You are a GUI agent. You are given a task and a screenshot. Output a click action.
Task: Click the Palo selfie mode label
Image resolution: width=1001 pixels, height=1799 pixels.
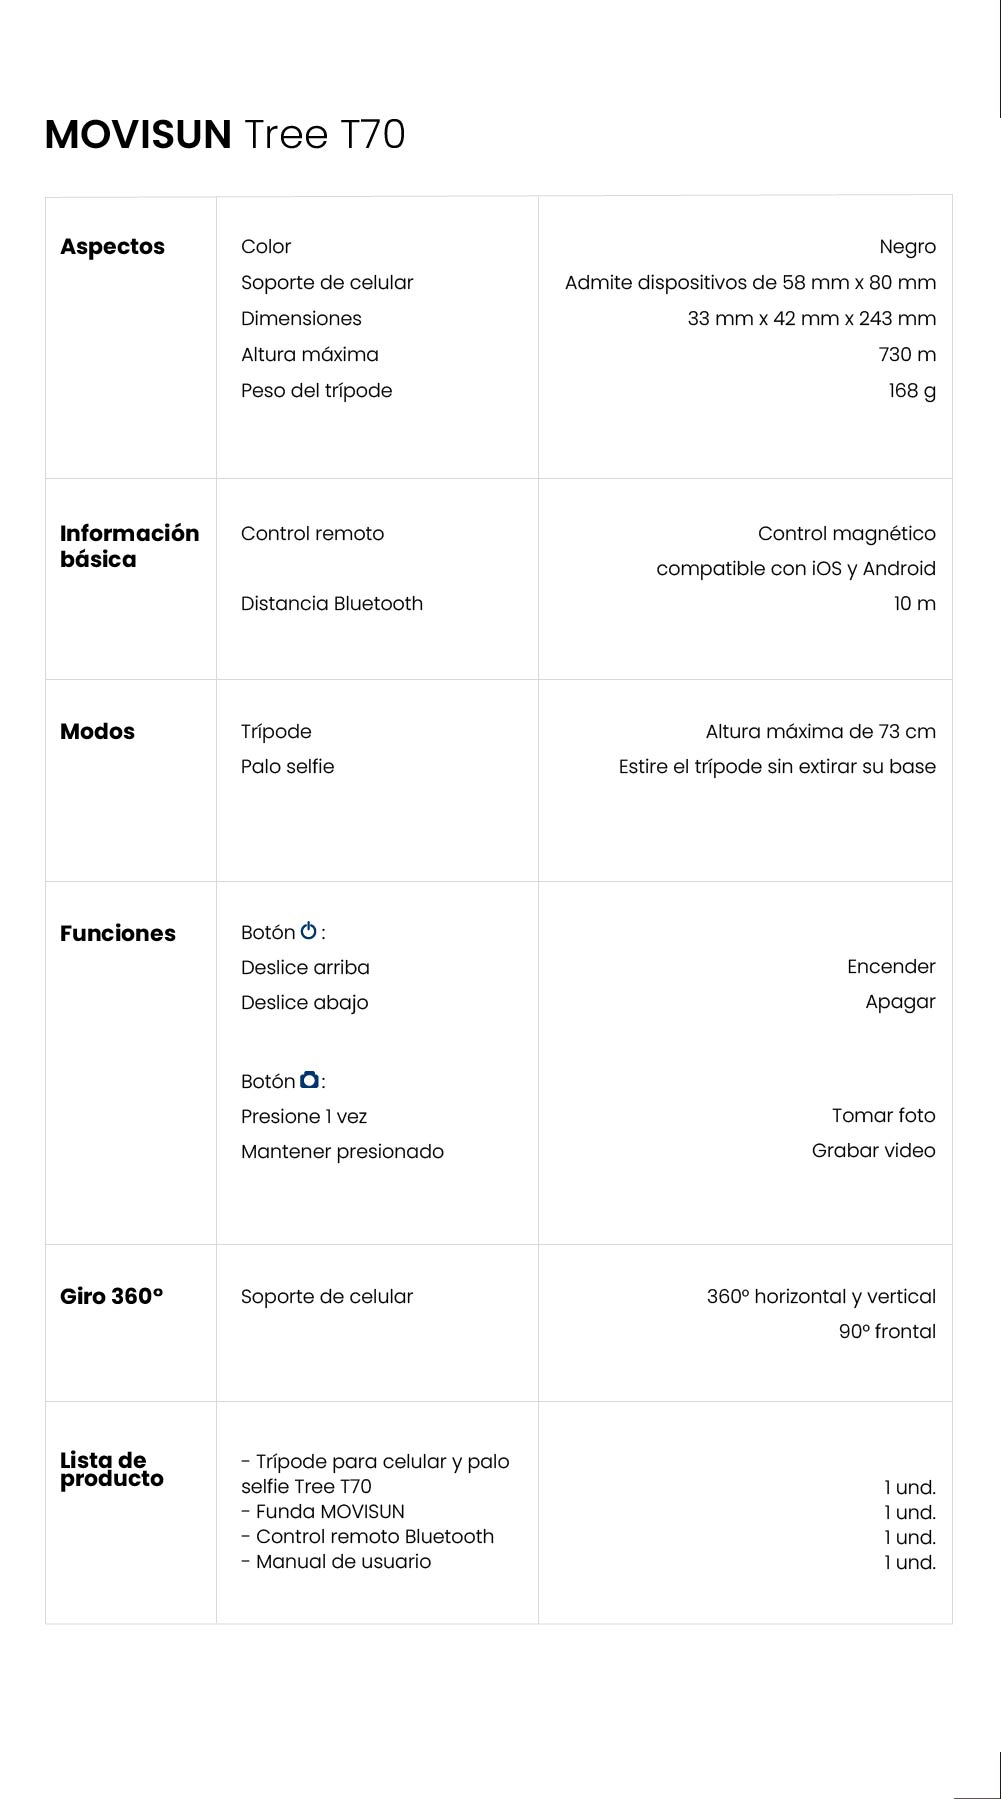point(287,766)
